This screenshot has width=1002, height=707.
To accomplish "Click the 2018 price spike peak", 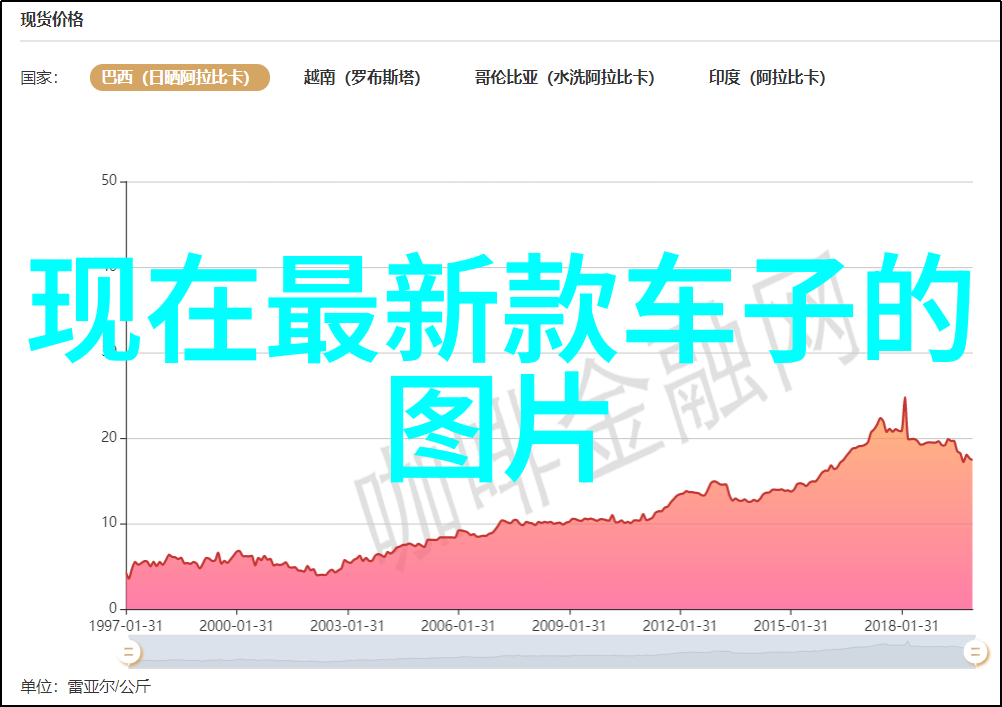I will [905, 398].
